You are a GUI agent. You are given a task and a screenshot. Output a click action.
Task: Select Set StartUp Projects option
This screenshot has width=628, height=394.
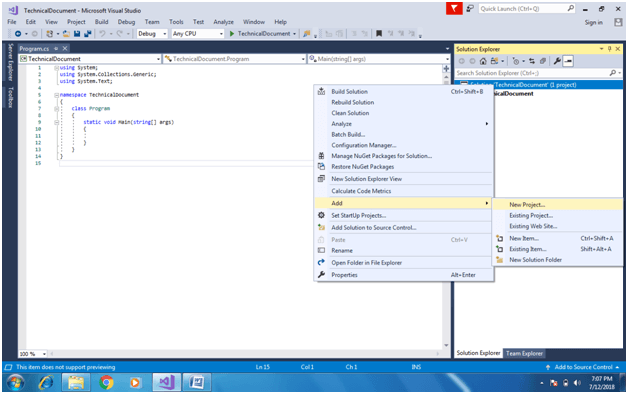pyautogui.click(x=404, y=215)
